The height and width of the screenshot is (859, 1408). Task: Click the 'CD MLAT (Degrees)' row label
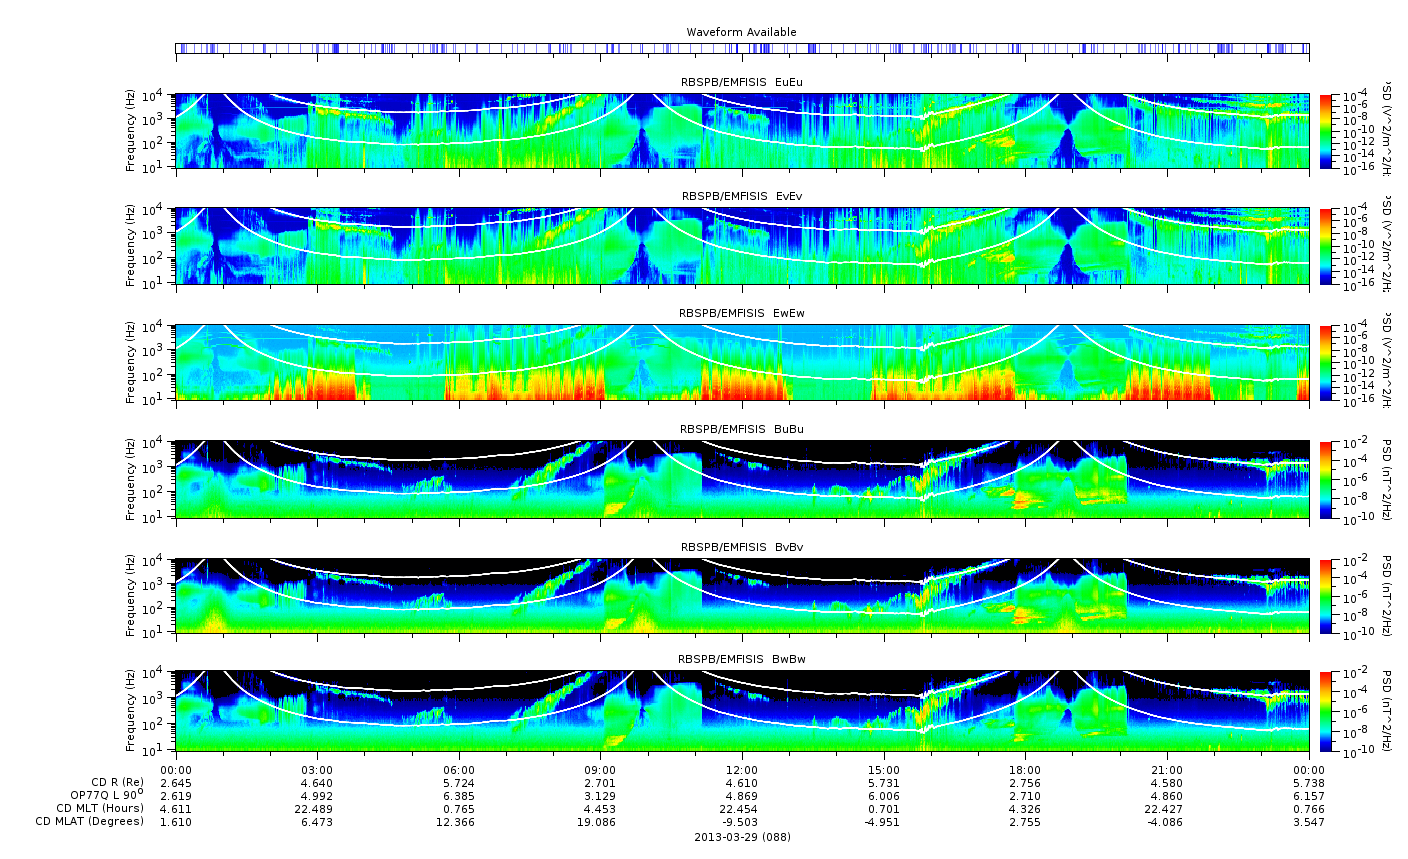90,821
